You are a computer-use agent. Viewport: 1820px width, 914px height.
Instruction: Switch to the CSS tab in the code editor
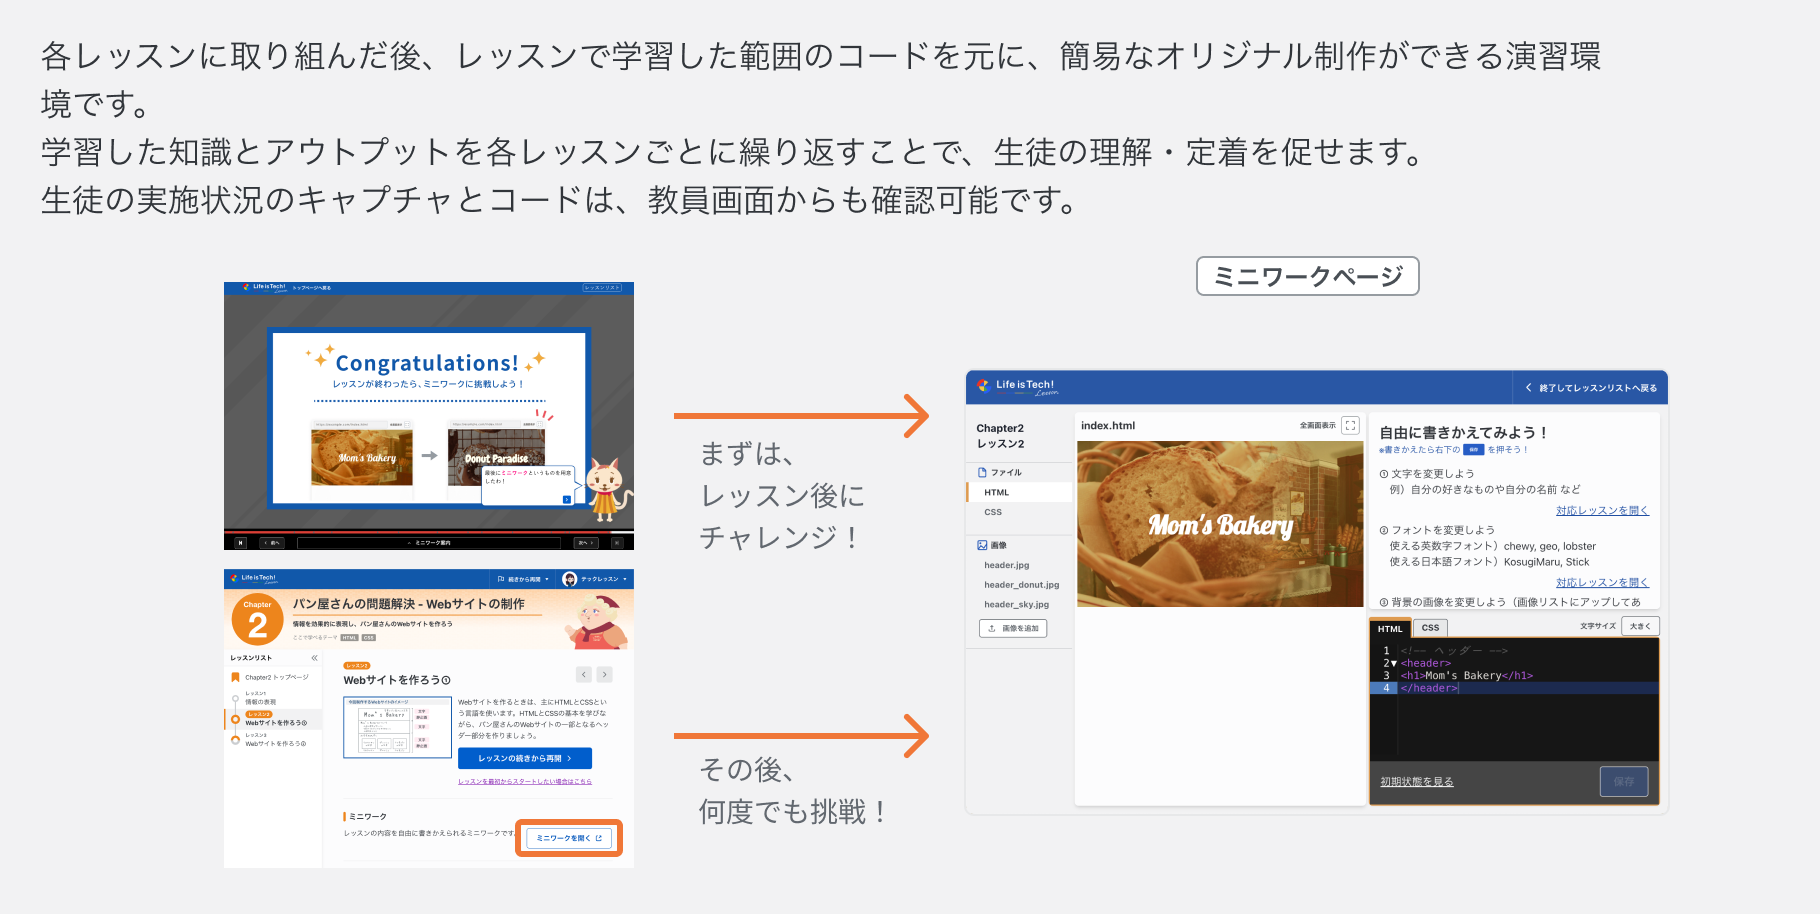pos(1430,628)
